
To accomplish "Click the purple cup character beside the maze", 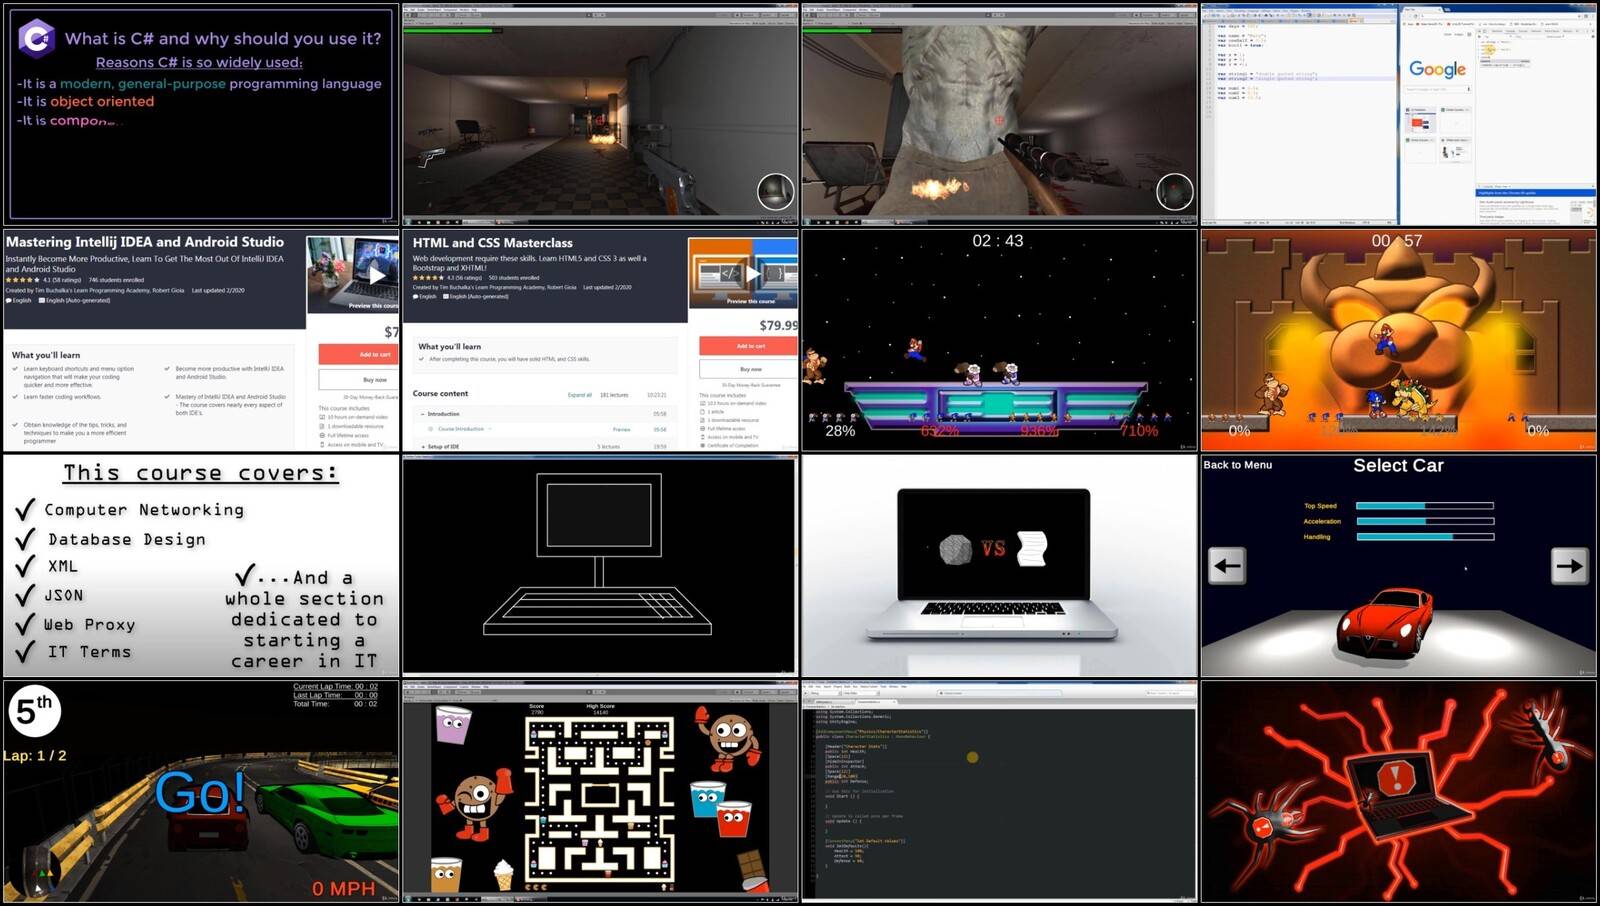I will pyautogui.click(x=452, y=724).
